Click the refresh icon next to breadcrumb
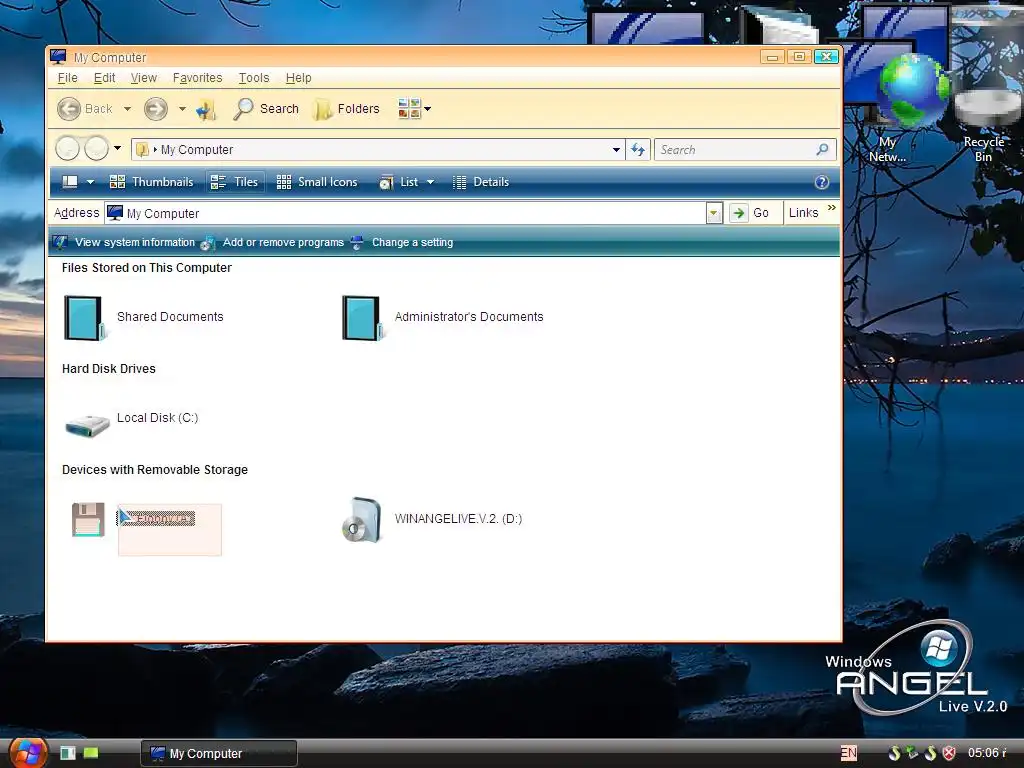Screen dimensions: 1024x768 click(x=638, y=150)
